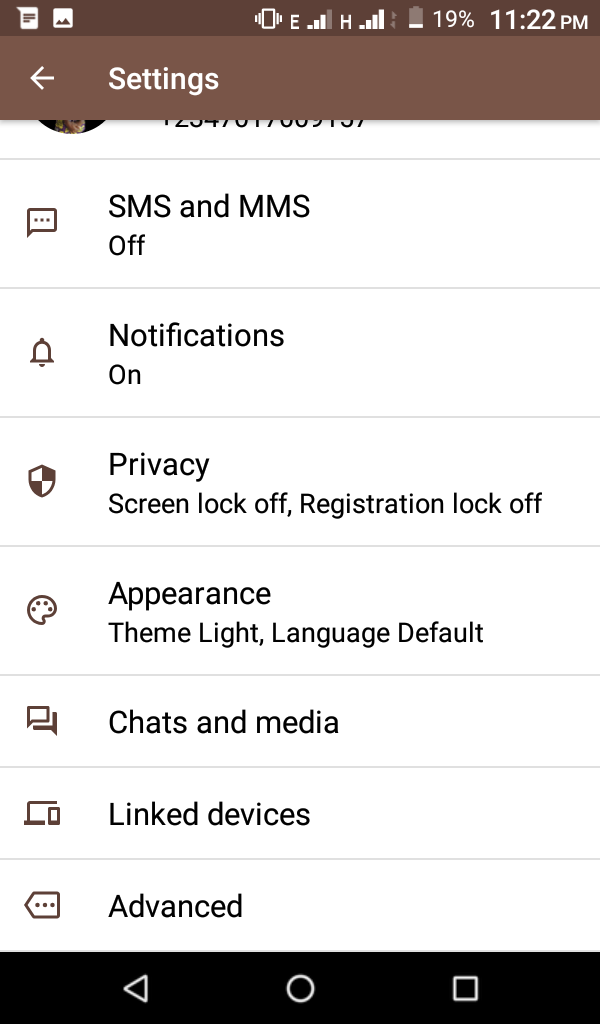Click the Linked devices icon
Screen dimensions: 600x1024
coord(43,813)
